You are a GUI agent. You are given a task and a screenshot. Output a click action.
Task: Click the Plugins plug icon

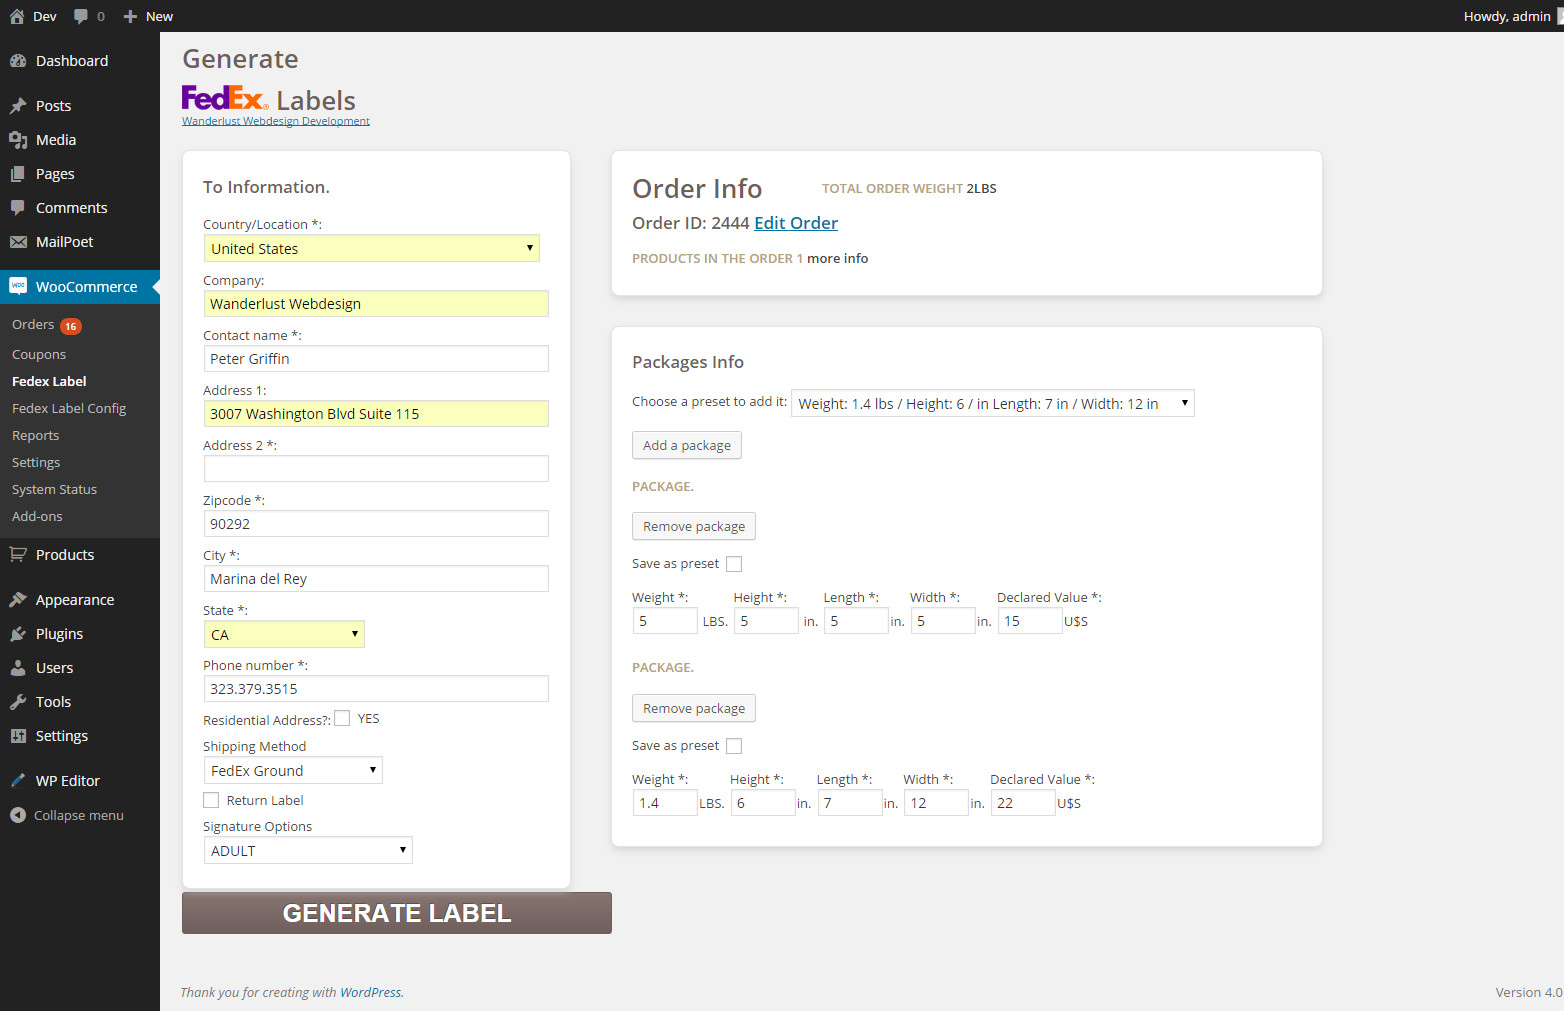(18, 634)
